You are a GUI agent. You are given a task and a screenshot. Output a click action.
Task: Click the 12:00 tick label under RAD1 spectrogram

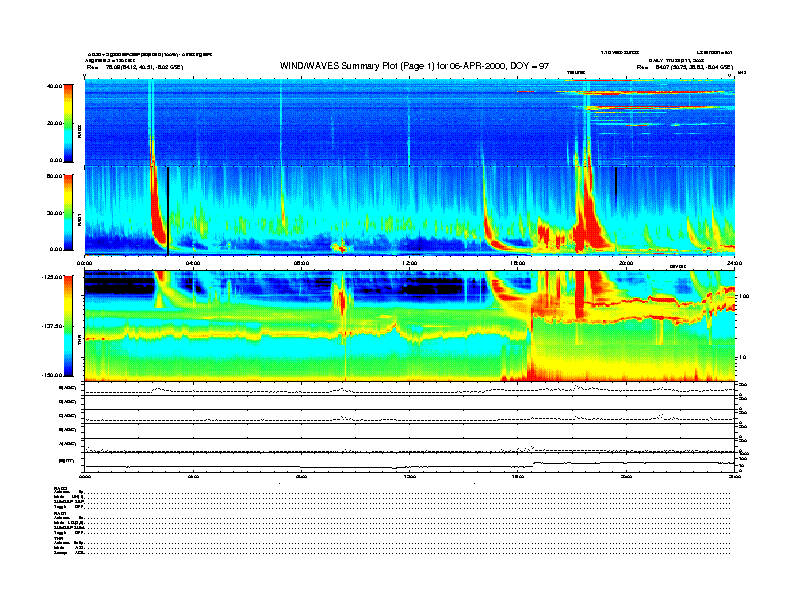coord(410,263)
